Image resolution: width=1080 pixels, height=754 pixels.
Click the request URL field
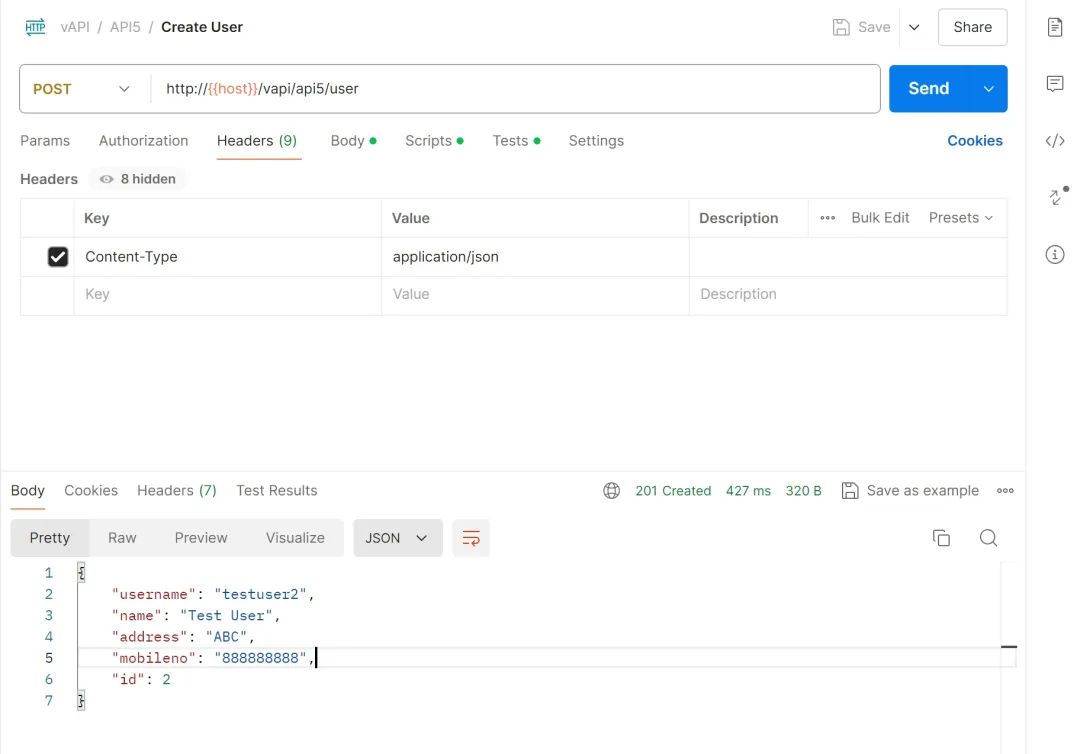(515, 89)
